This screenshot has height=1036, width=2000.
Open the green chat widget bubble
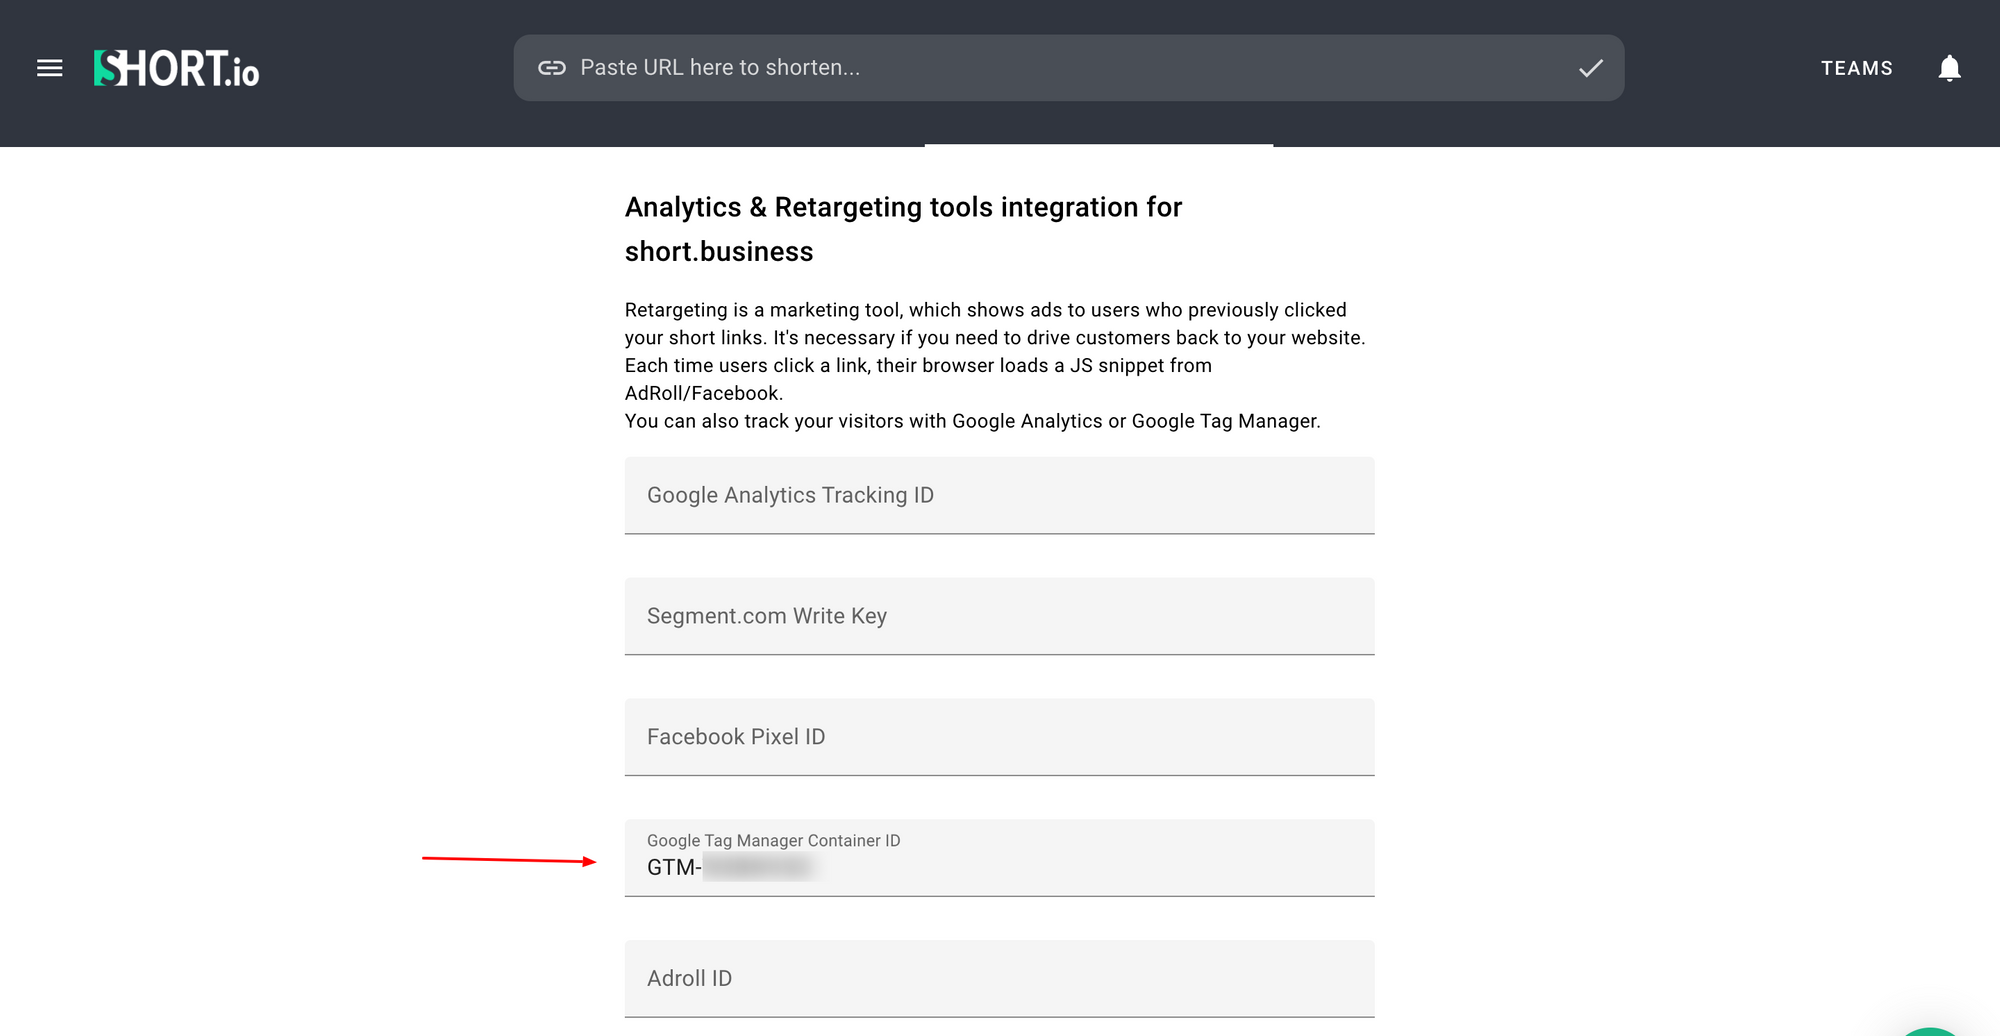tap(1930, 1031)
